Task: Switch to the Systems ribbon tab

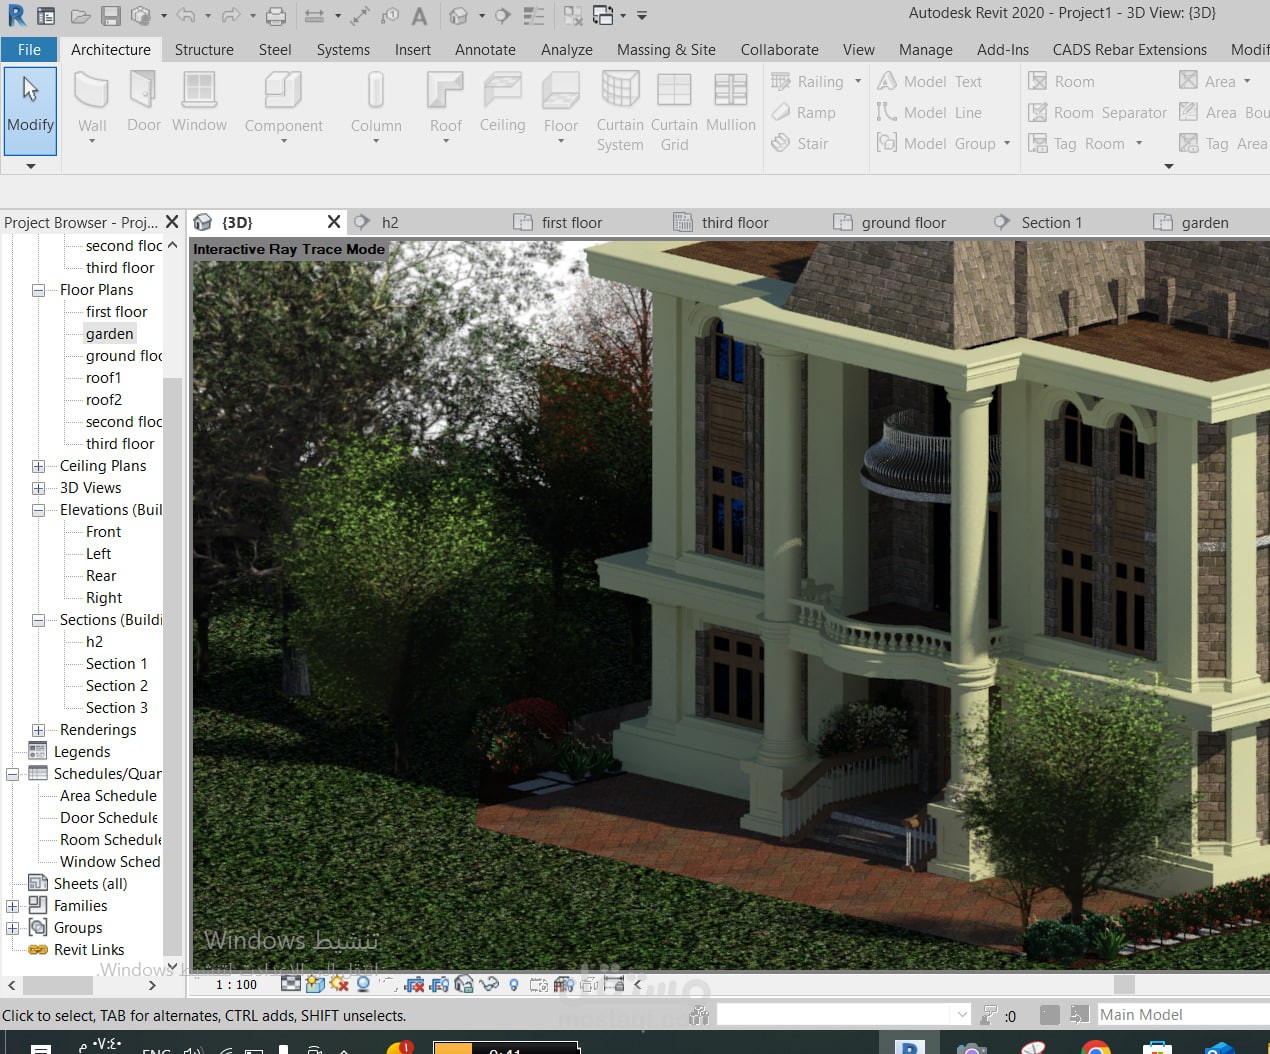Action: tap(343, 50)
